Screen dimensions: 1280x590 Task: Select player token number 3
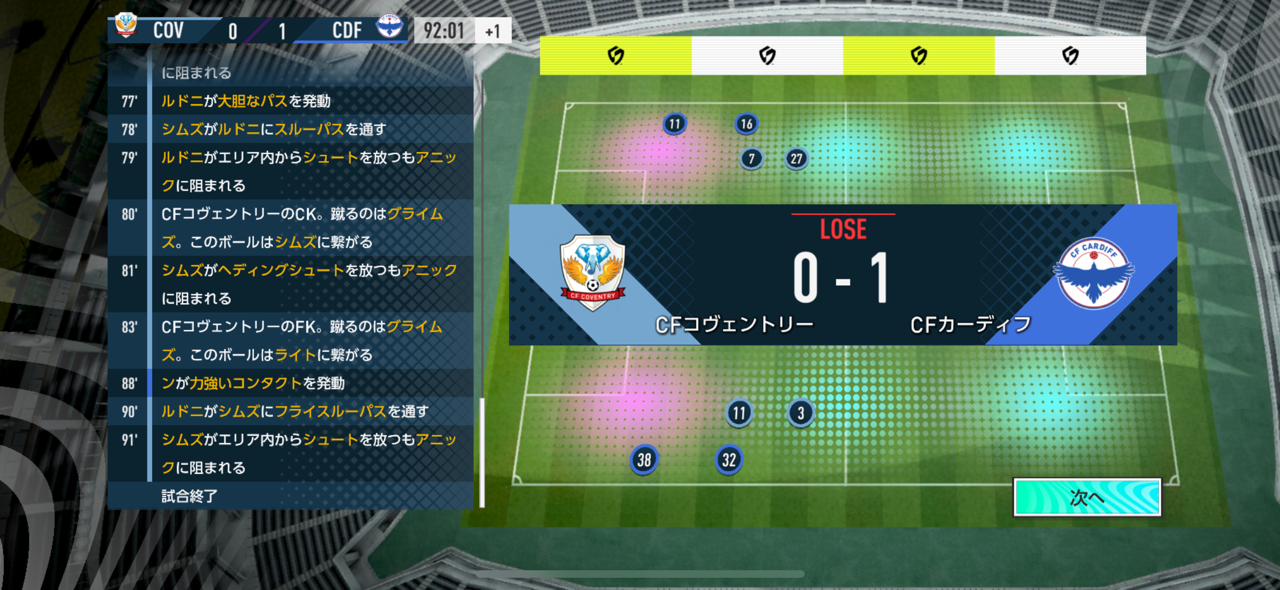pyautogui.click(x=800, y=413)
